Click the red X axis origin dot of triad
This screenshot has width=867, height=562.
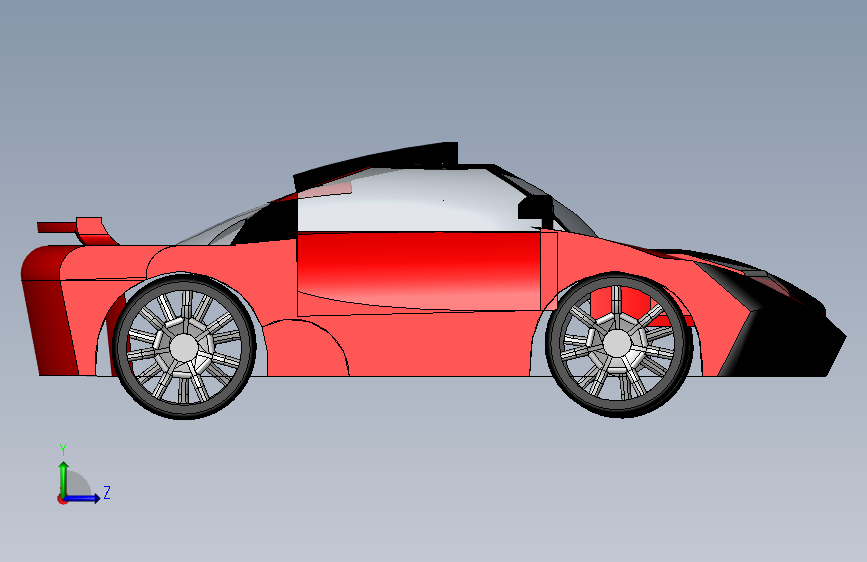pyautogui.click(x=61, y=499)
